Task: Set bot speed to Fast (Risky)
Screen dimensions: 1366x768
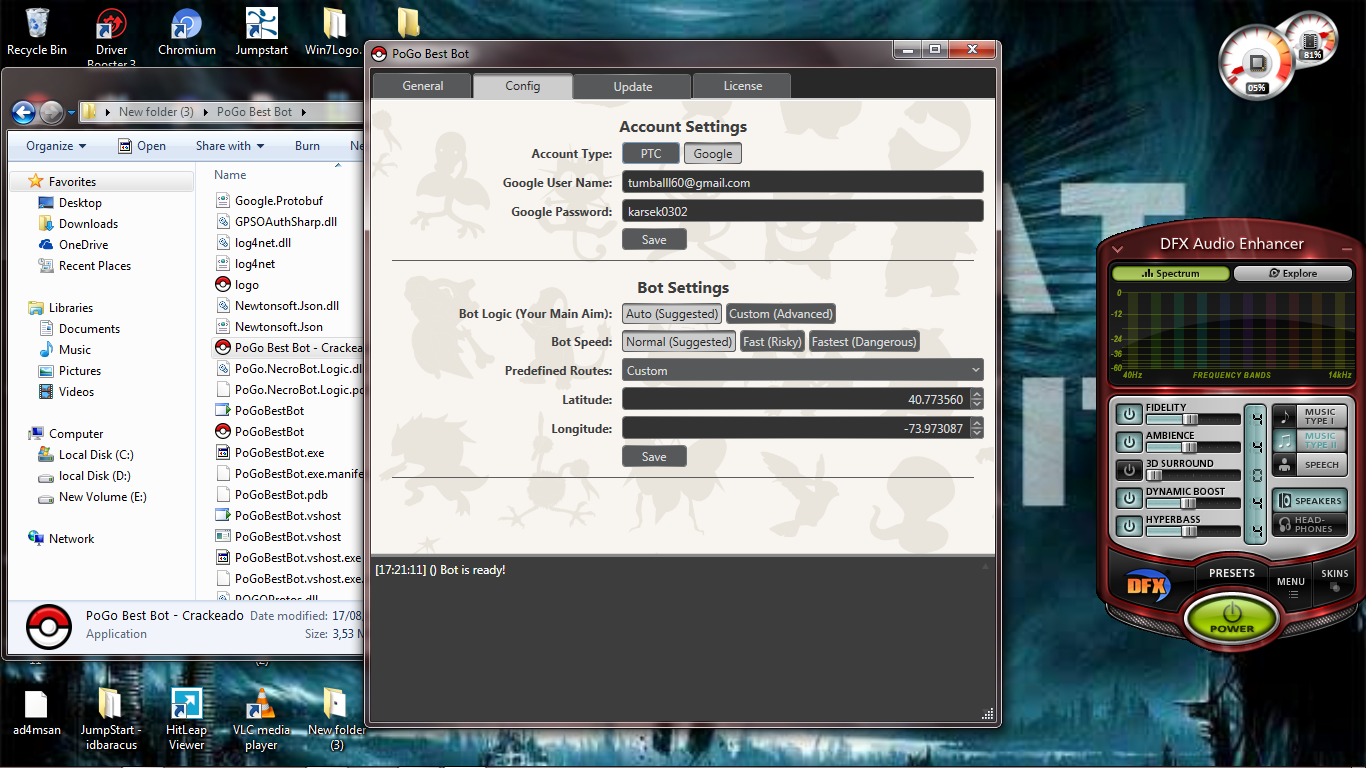Action: click(x=772, y=342)
